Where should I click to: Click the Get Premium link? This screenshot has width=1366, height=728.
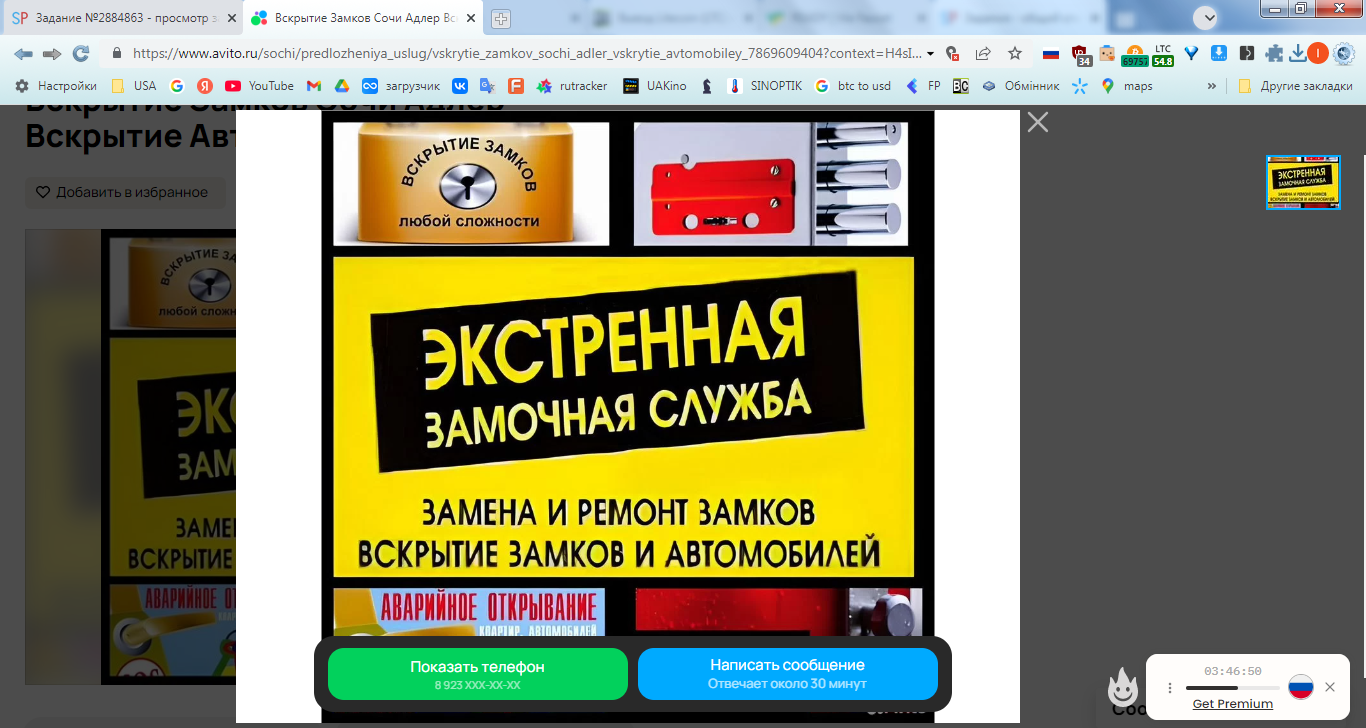[1233, 704]
